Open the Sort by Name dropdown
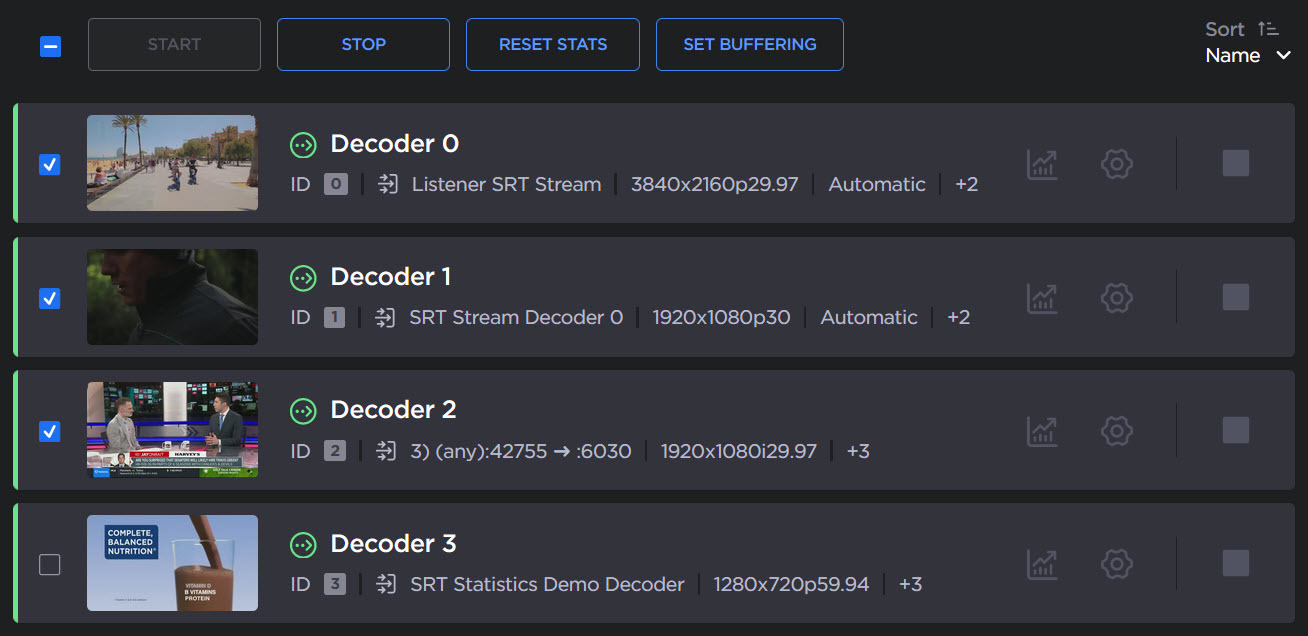The height and width of the screenshot is (636, 1308). (1247, 56)
